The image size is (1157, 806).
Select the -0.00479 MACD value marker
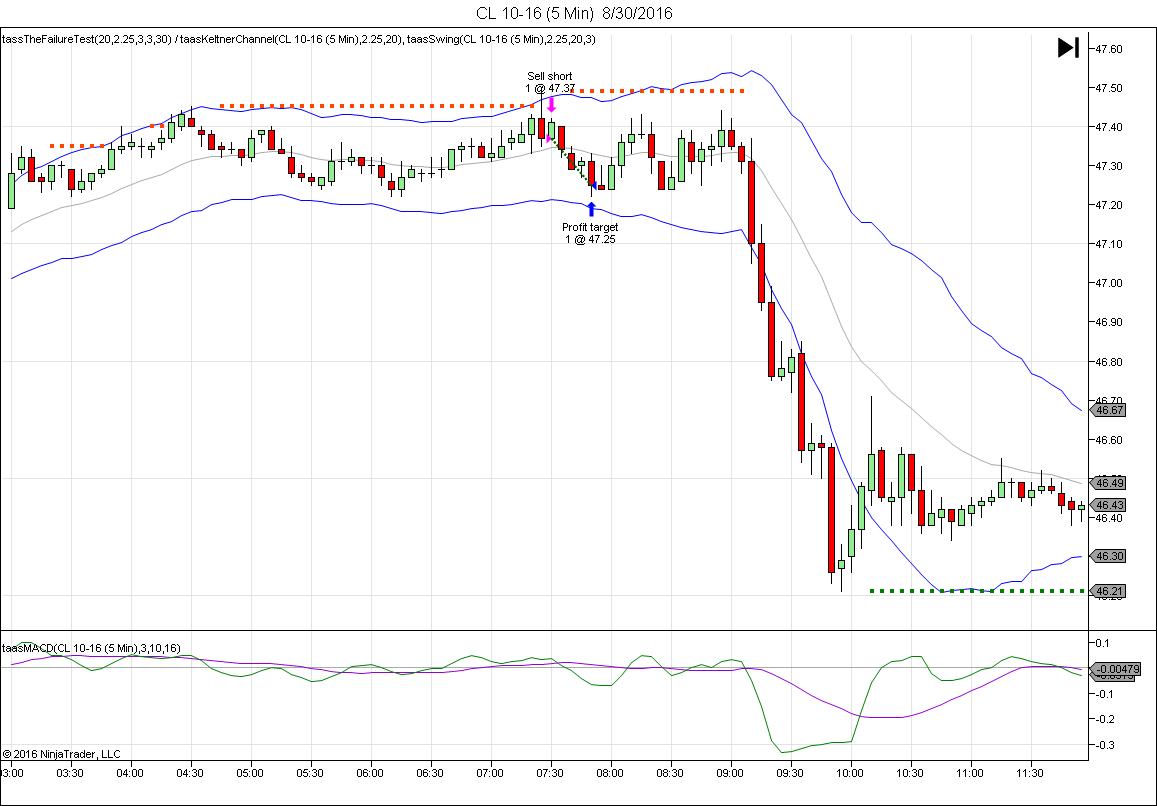[x=1115, y=669]
